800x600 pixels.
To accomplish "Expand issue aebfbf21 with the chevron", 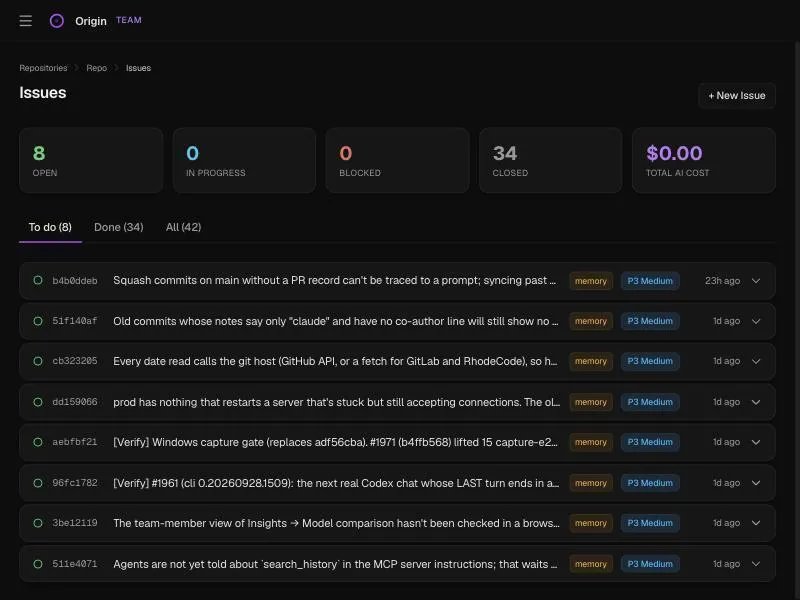I will pyautogui.click(x=756, y=442).
